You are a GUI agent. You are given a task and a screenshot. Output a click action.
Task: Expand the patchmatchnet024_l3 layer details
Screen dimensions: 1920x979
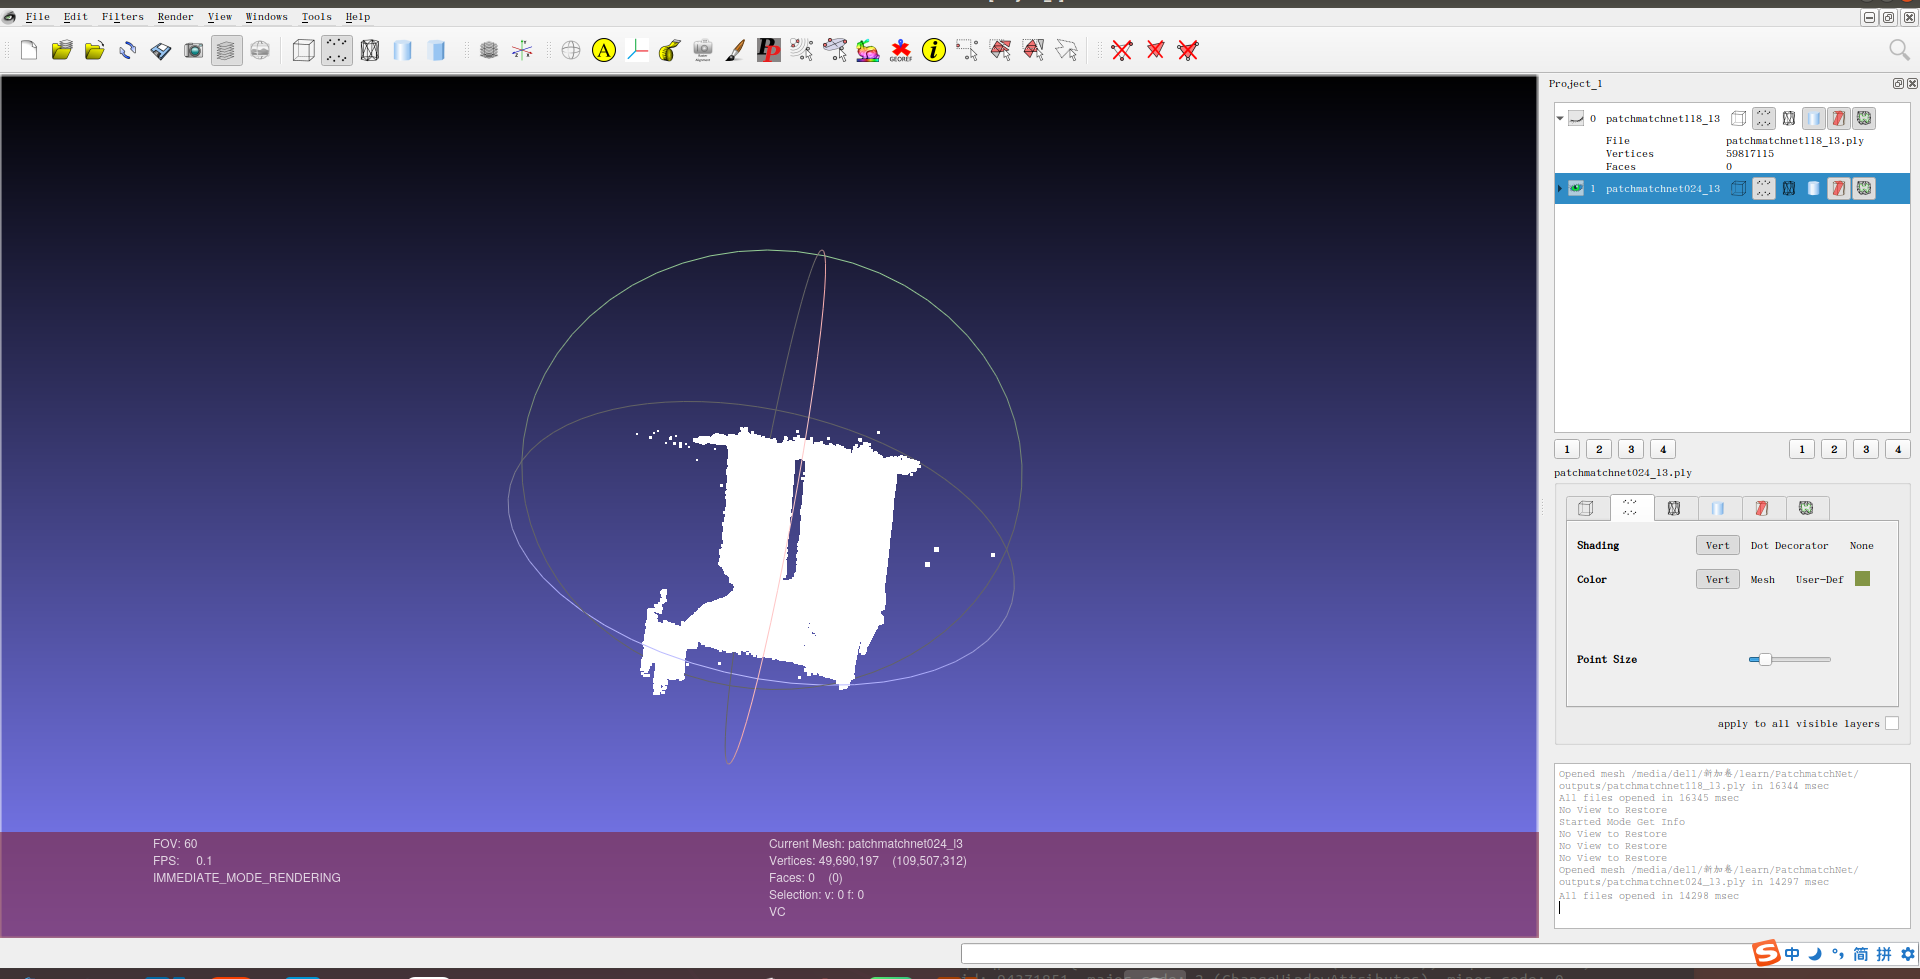pos(1560,188)
